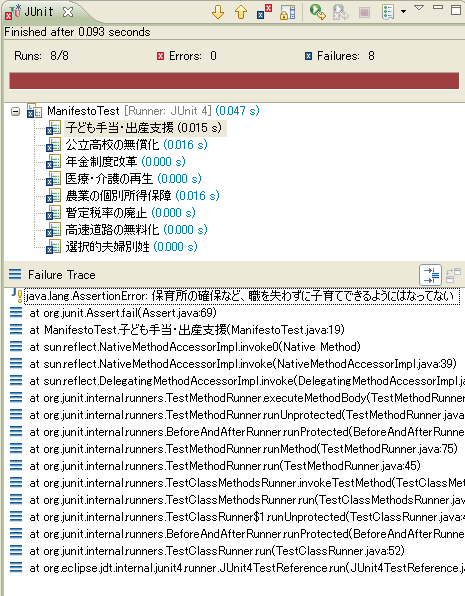Toggle show failures only filter
Image resolution: width=465 pixels, height=596 pixels.
(264, 12)
